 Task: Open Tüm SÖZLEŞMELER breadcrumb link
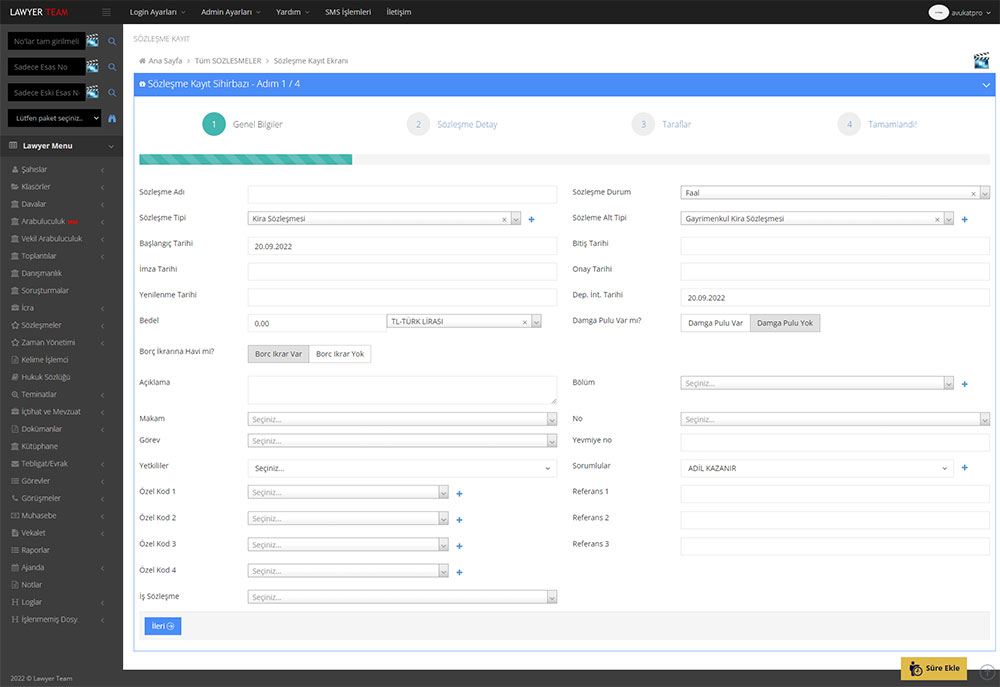tap(228, 61)
